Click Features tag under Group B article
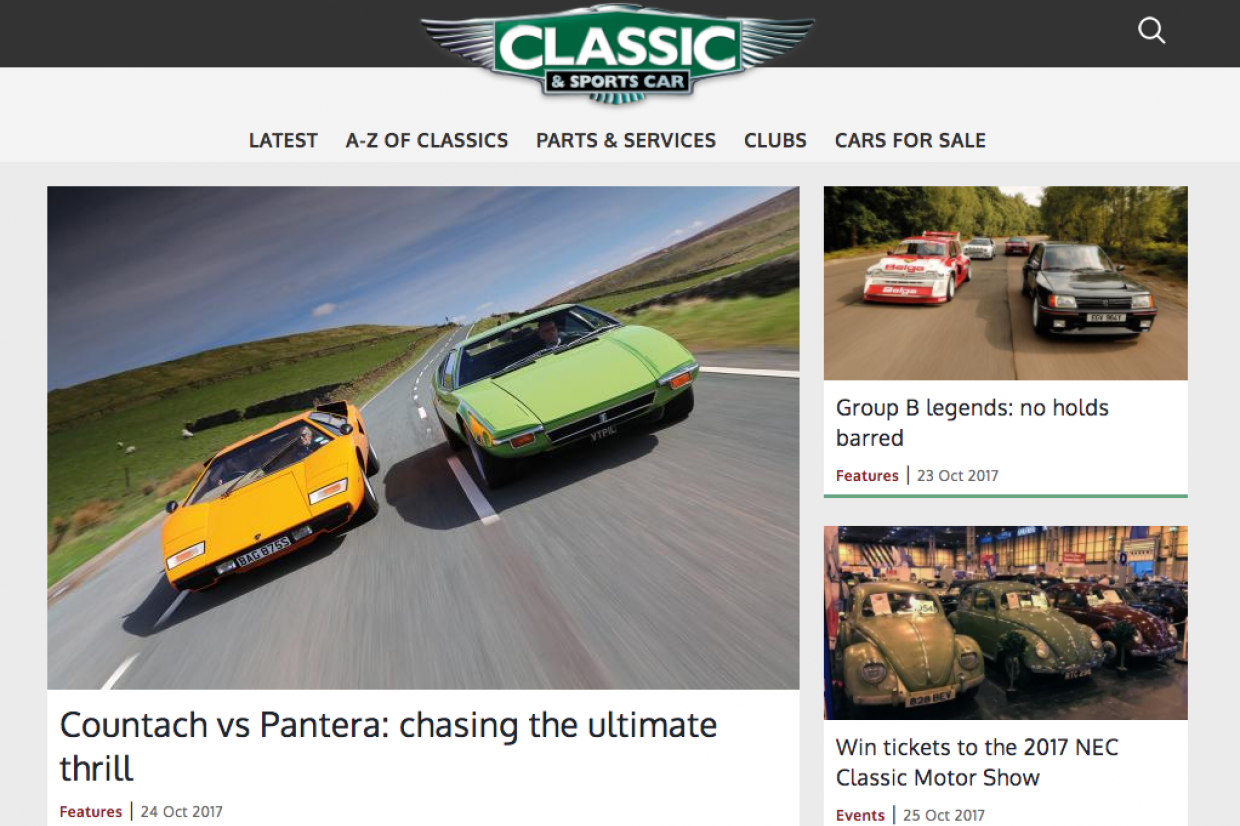The image size is (1240, 826). click(x=867, y=476)
